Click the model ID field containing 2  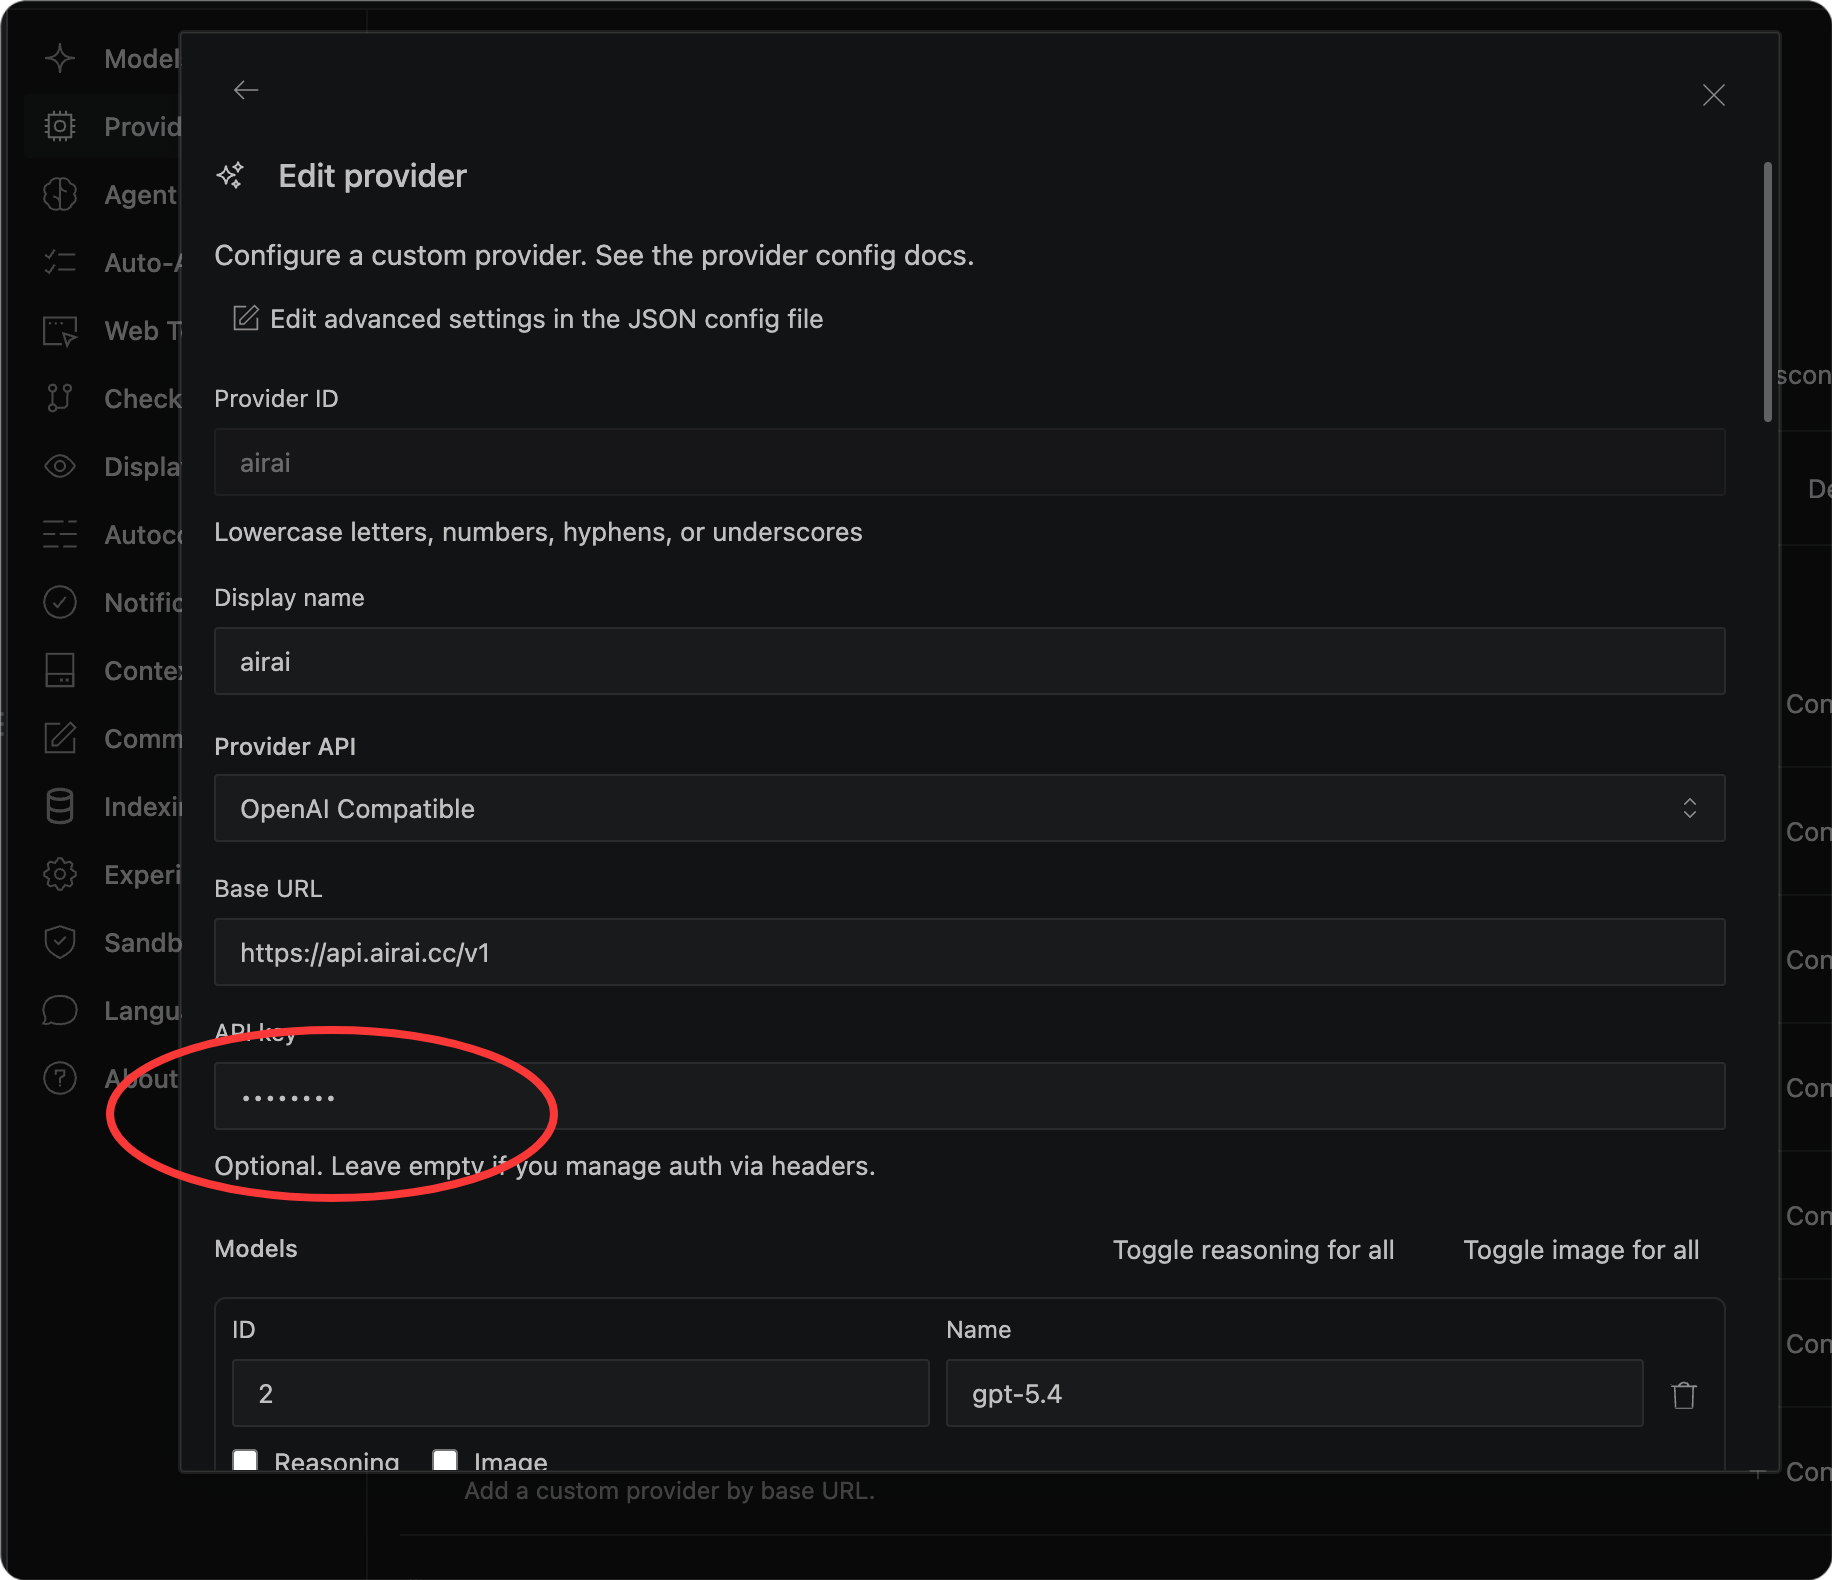click(x=580, y=1393)
